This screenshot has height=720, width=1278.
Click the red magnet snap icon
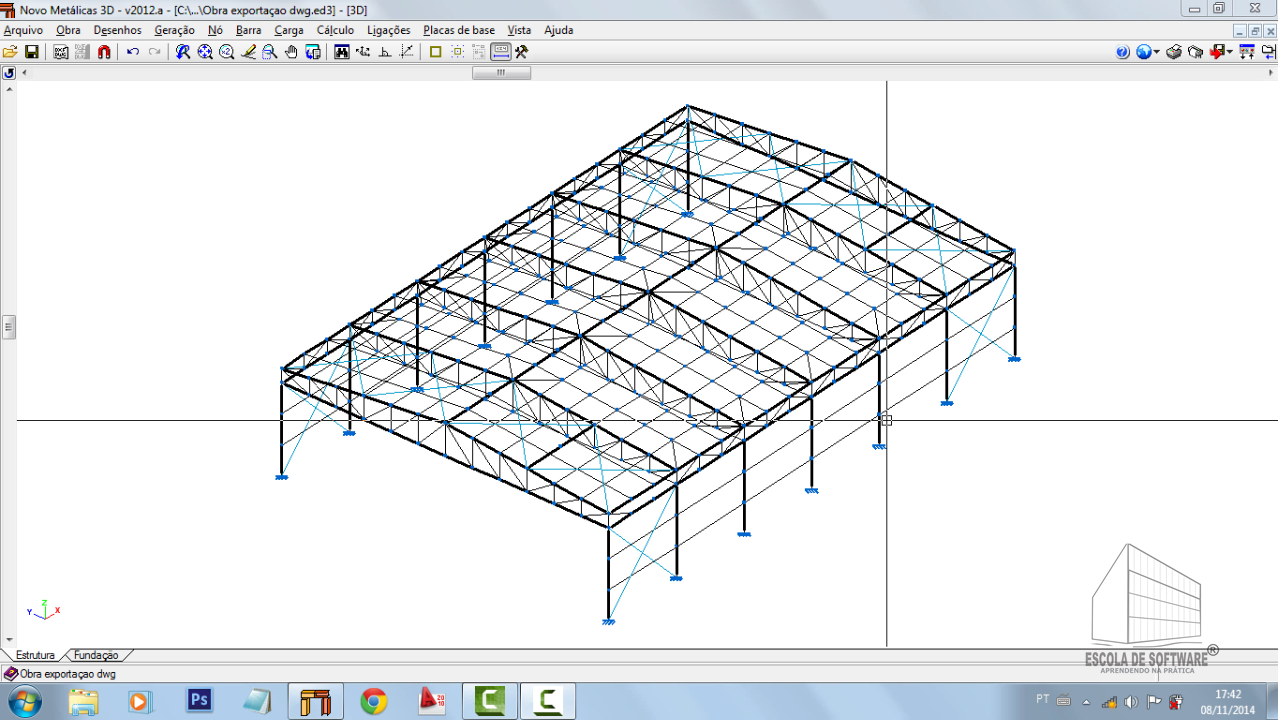tap(104, 52)
